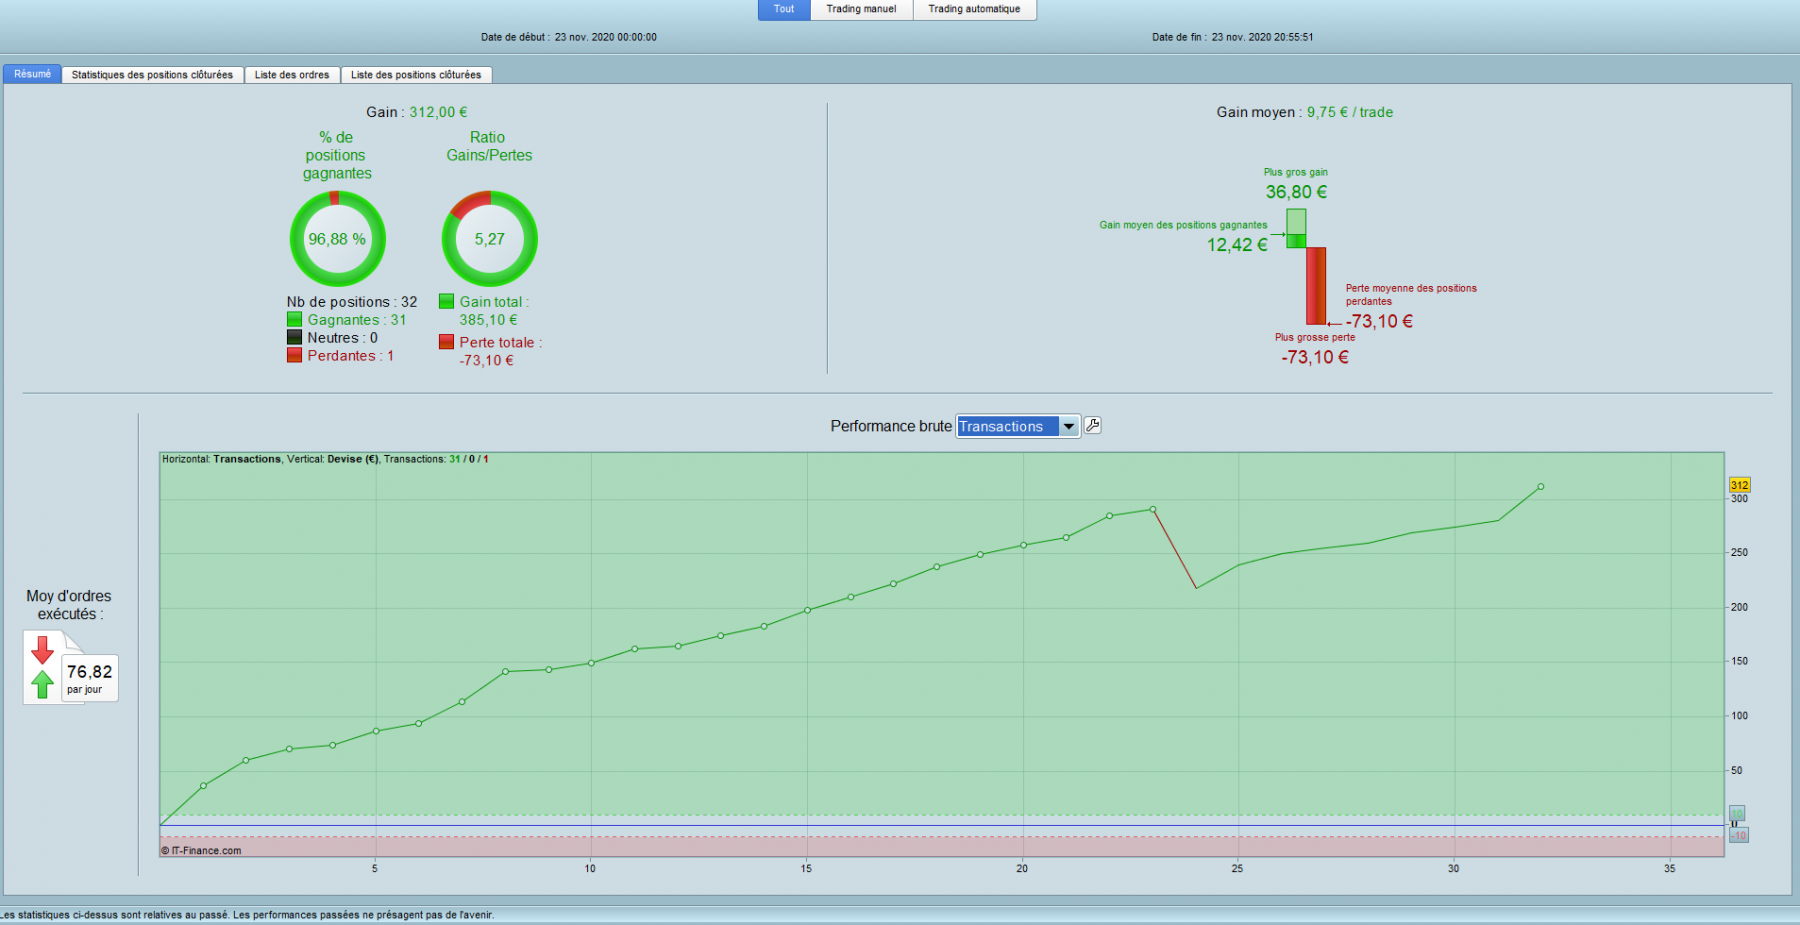Open the wrench settings beside Transactions
The height and width of the screenshot is (925, 1800).
(1093, 426)
